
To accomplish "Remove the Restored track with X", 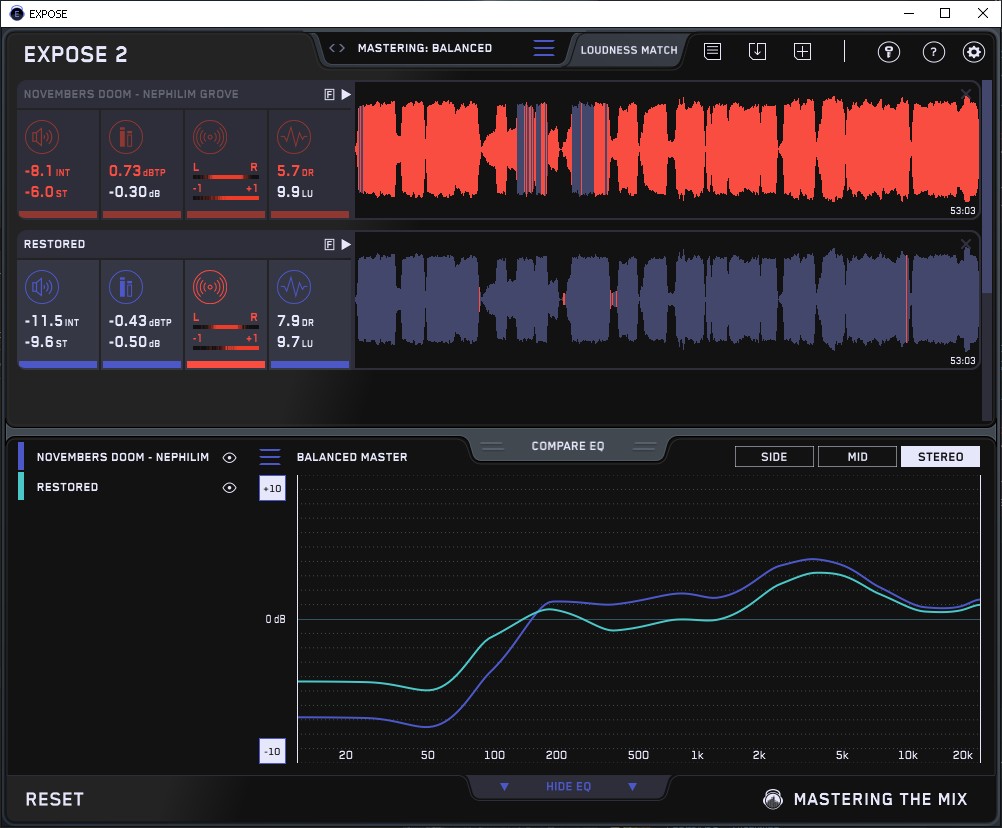I will coord(966,244).
